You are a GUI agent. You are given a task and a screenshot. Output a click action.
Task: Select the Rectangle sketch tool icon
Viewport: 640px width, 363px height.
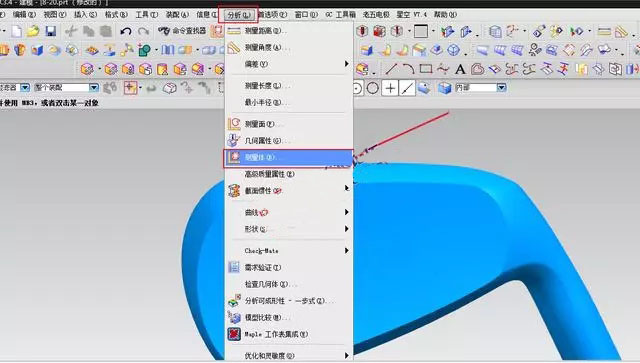coord(426,69)
